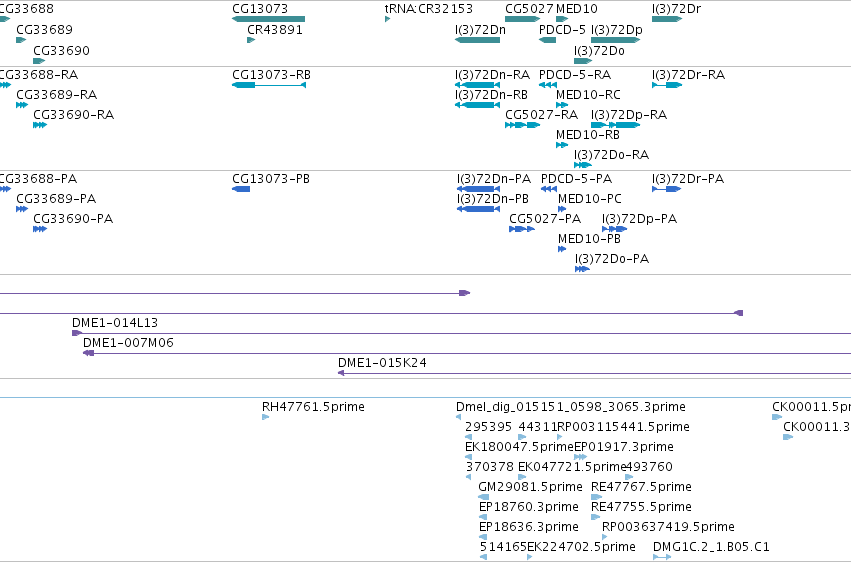The image size is (851, 562).
Task: Click the l(3)72Dn gene label
Action: [480, 29]
